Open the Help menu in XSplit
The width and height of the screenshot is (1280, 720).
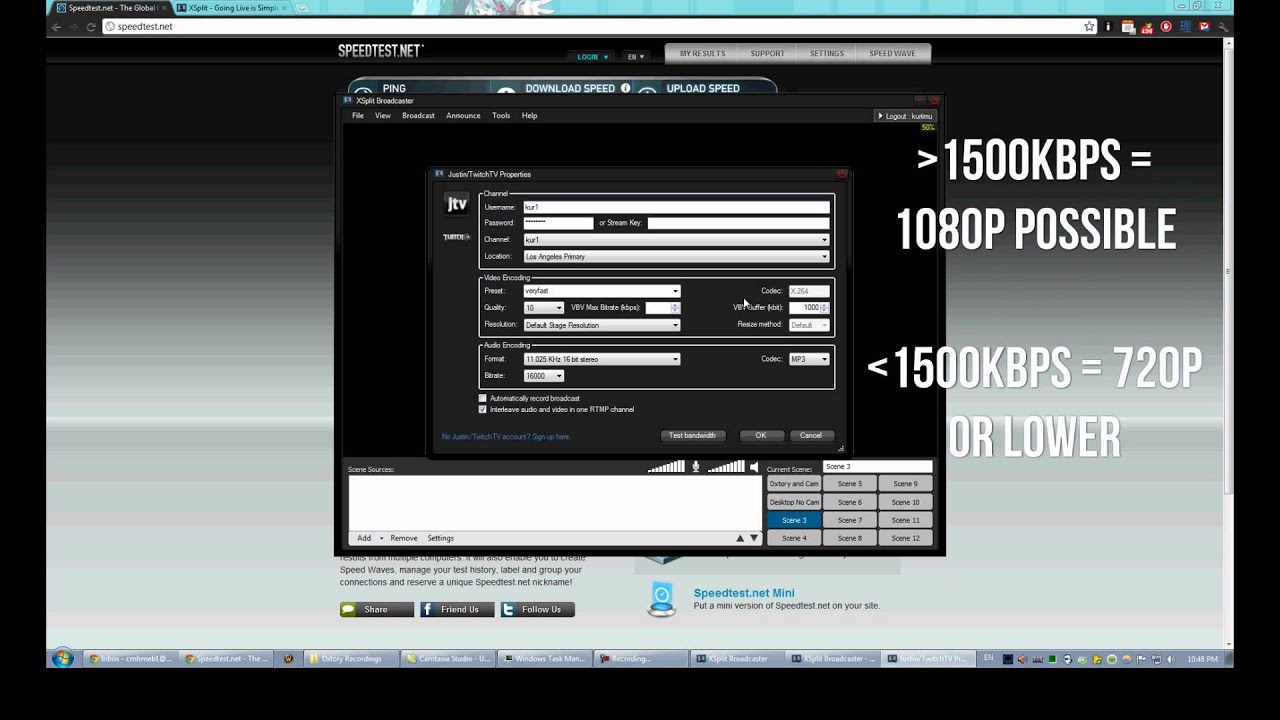(x=529, y=116)
